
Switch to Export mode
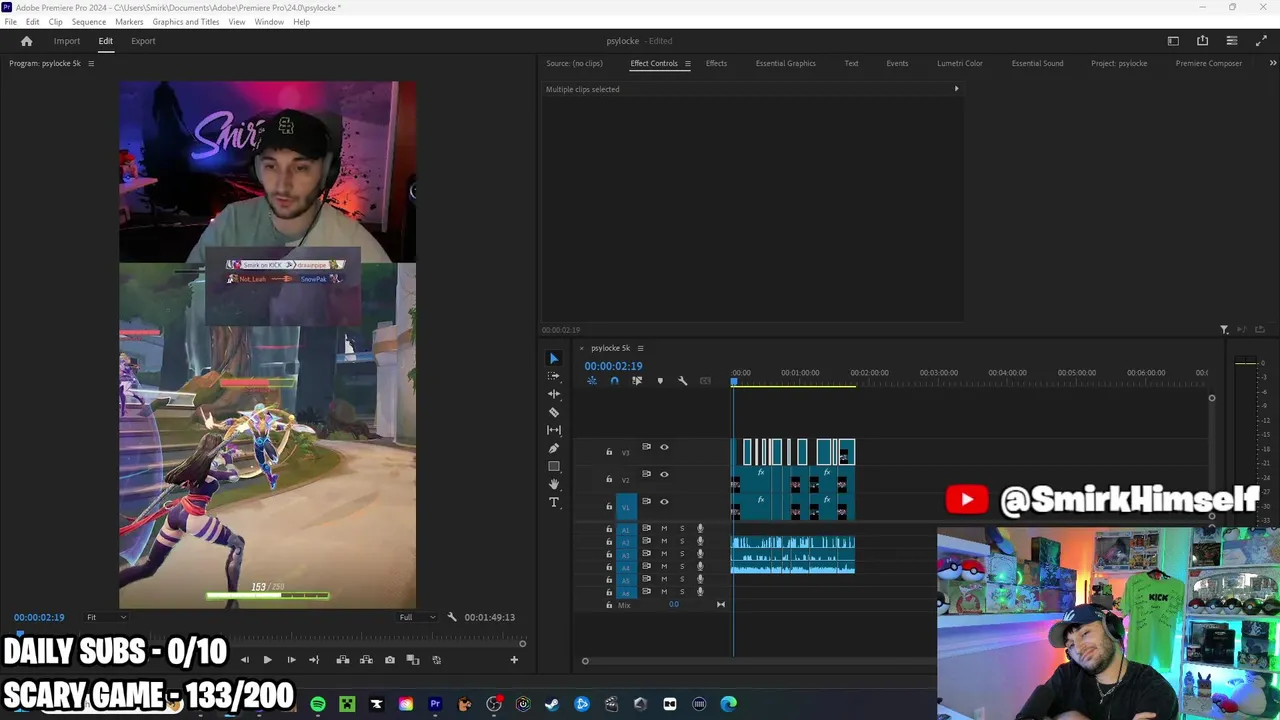(143, 41)
